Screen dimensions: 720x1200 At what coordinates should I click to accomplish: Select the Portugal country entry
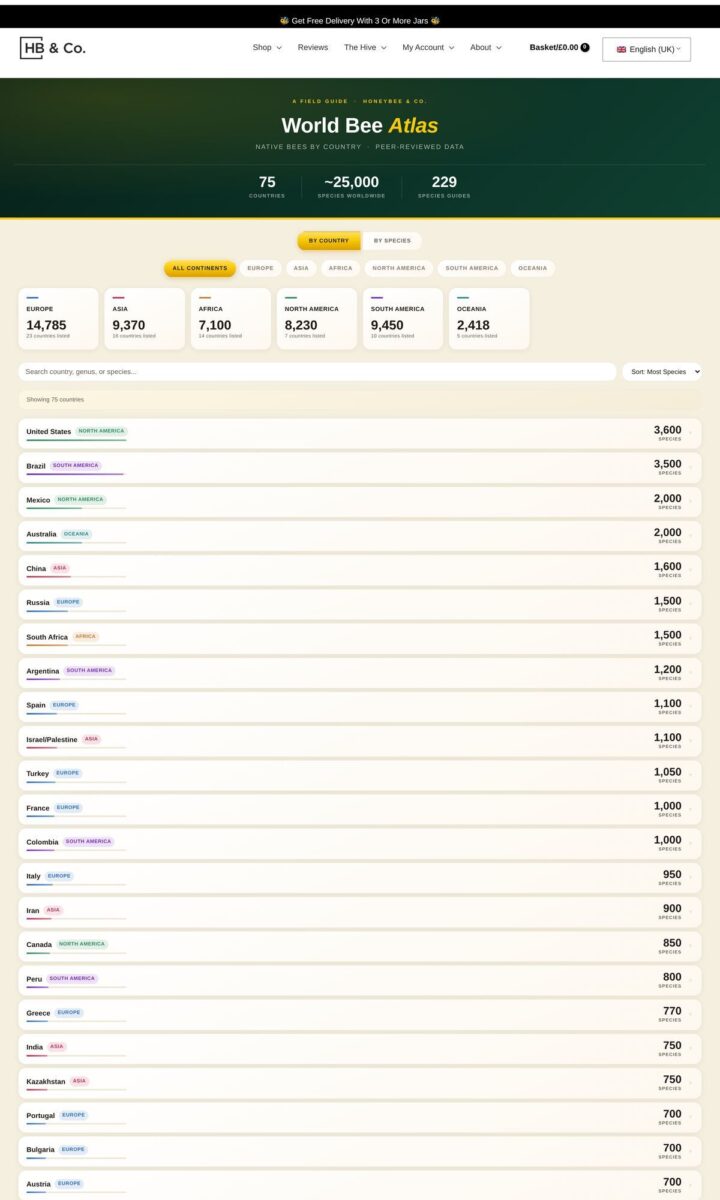(x=360, y=1117)
